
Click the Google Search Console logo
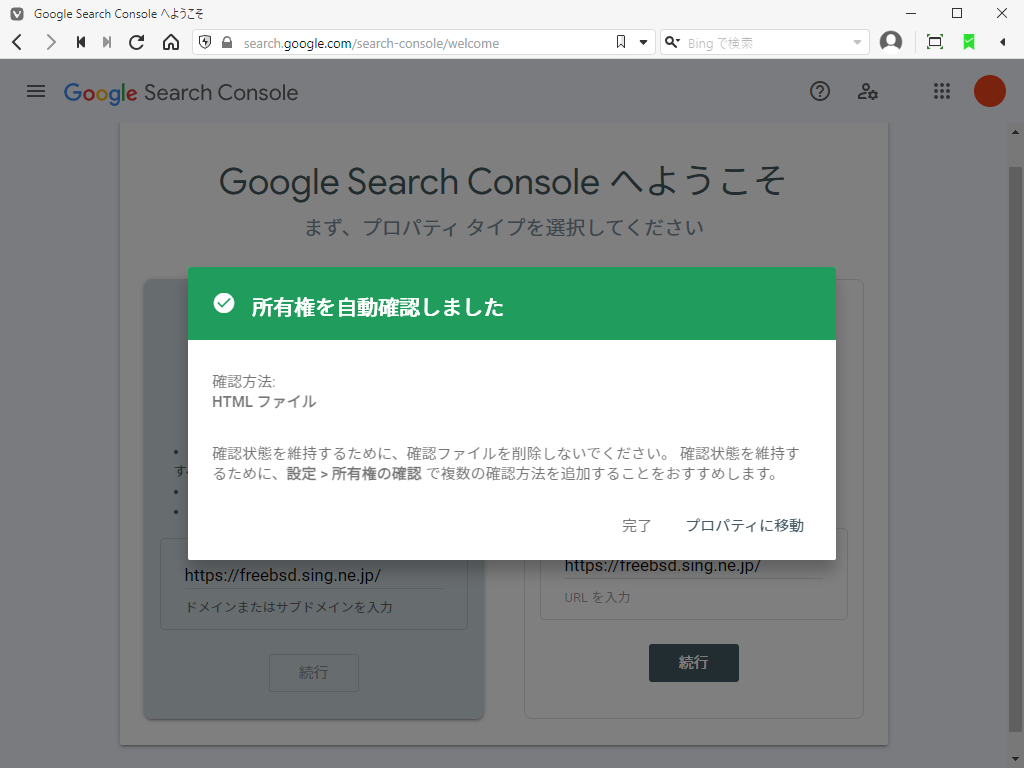tap(181, 93)
